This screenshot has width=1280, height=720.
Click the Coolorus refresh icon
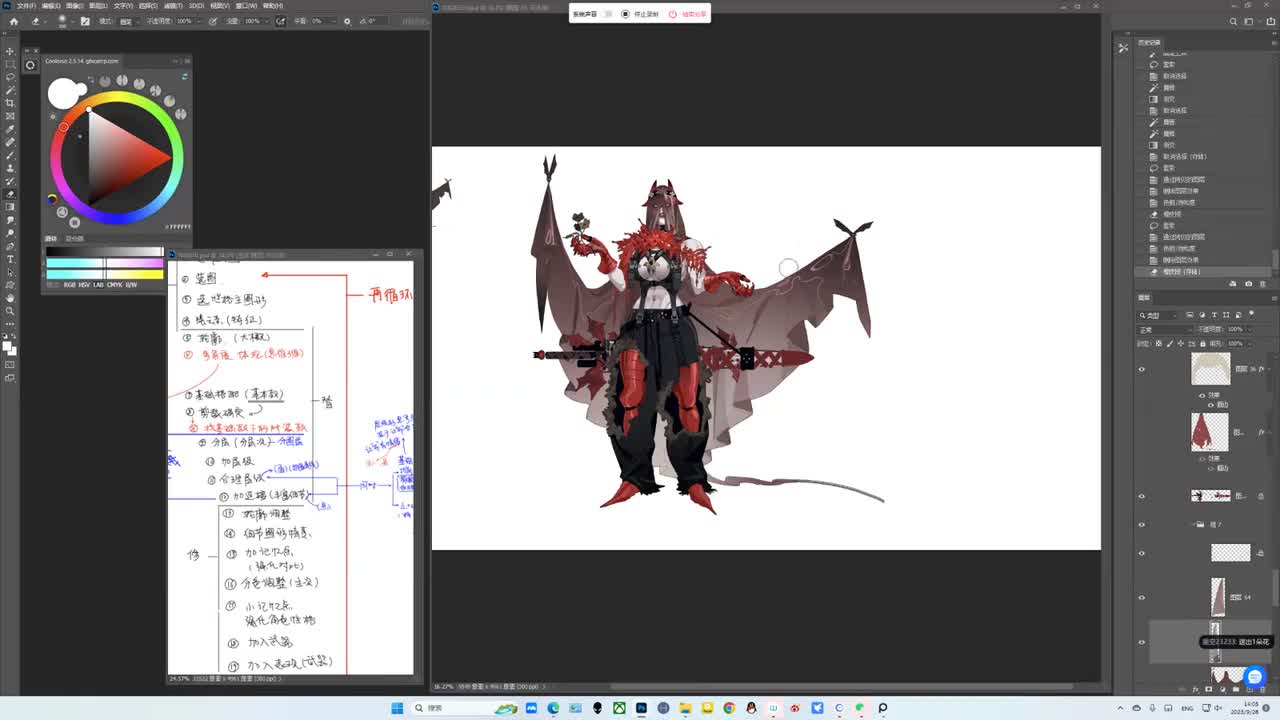pos(185,76)
